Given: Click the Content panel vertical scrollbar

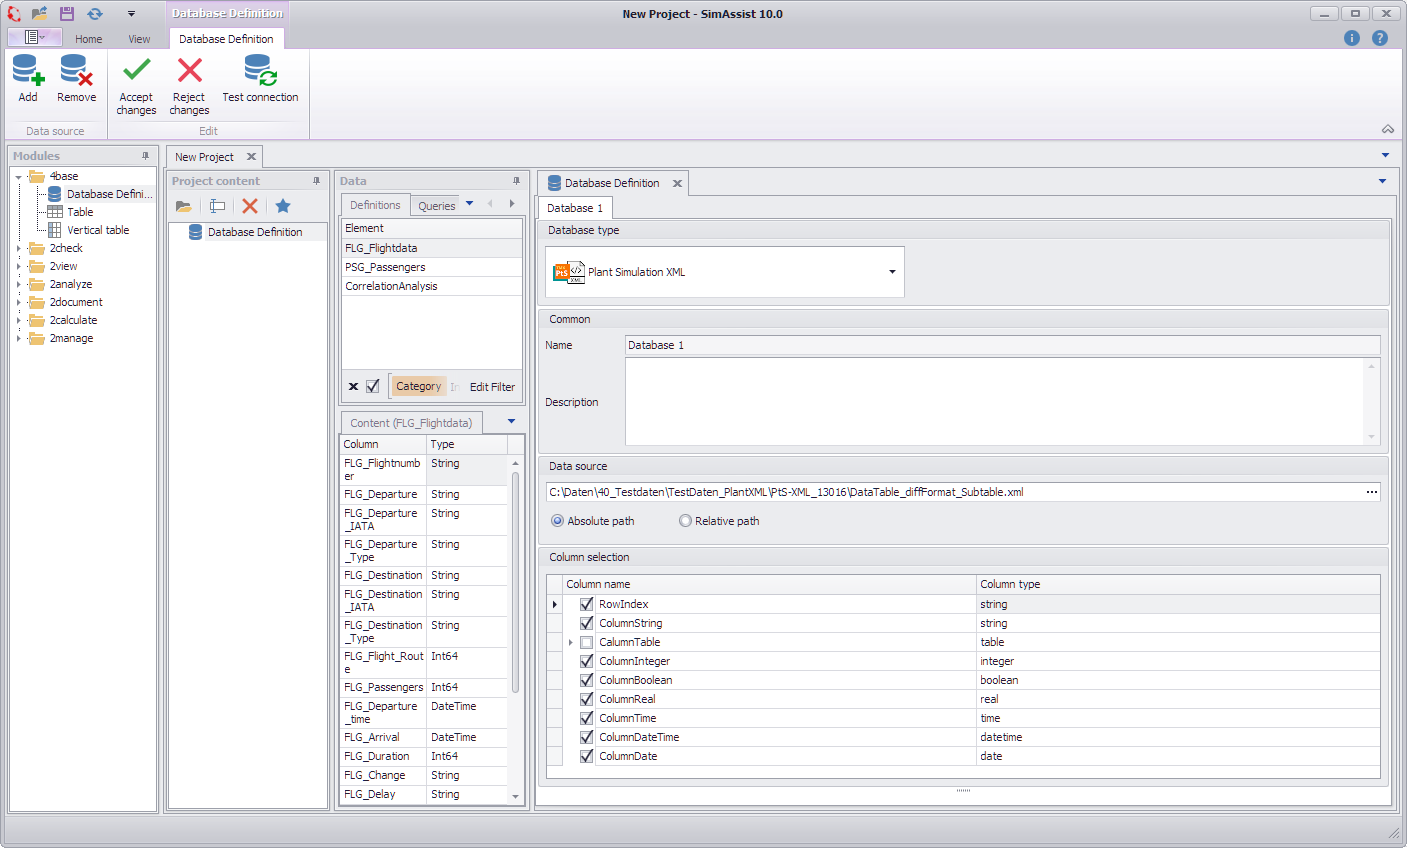Looking at the screenshot, I should 516,580.
